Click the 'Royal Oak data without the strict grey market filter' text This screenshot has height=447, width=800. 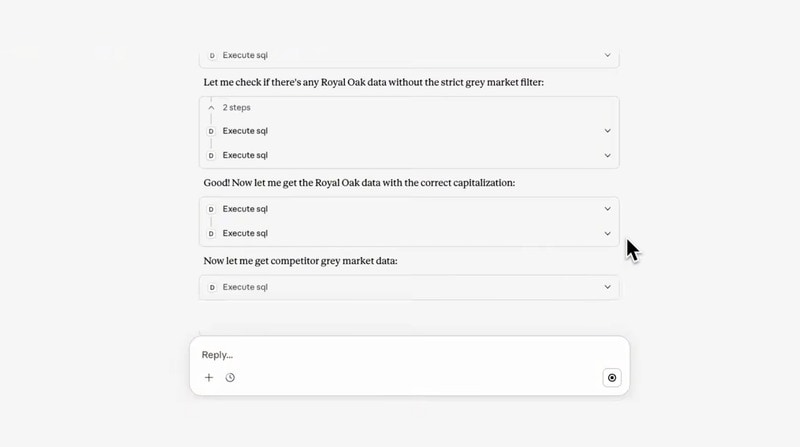click(420, 82)
